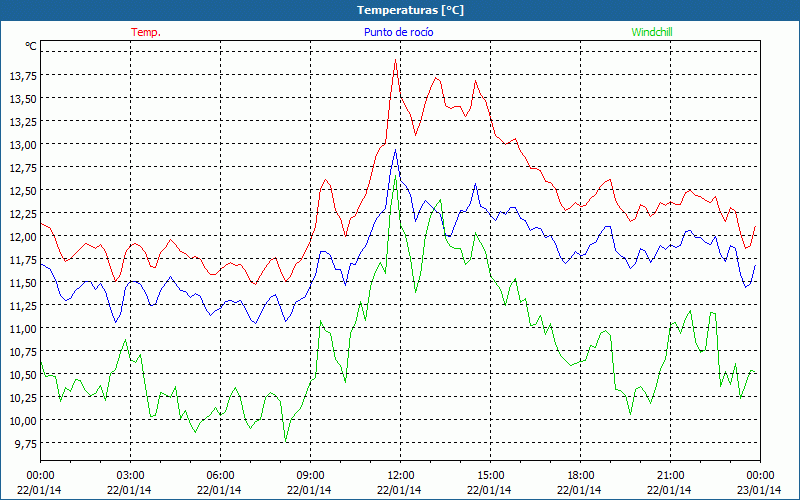Select the 13,25 y-axis value

(x=23, y=121)
